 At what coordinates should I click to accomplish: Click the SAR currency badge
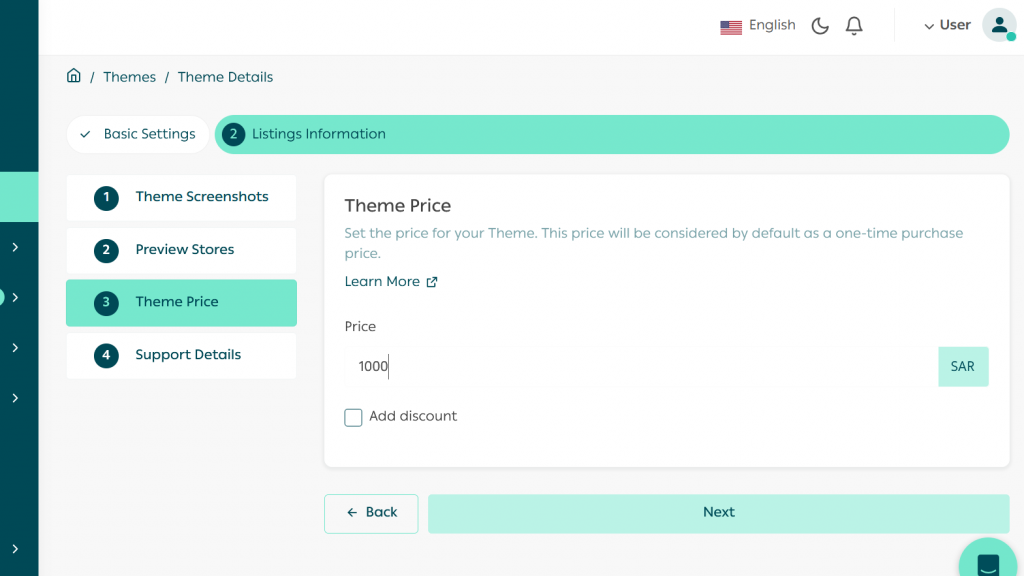[x=963, y=367]
